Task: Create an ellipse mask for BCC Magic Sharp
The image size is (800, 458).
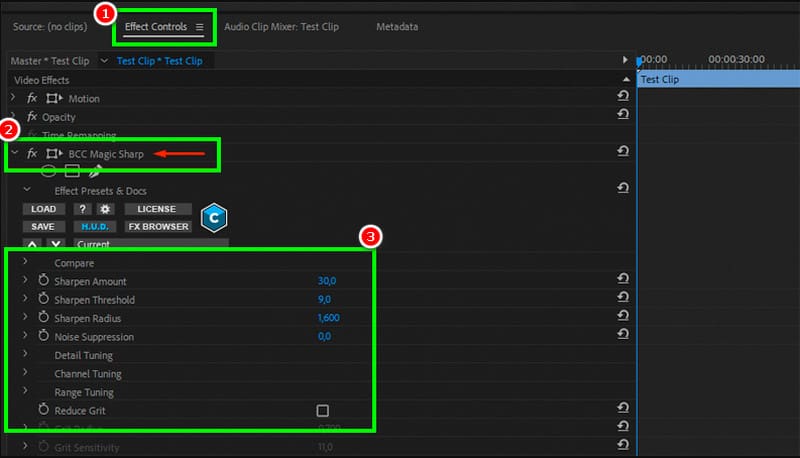Action: (47, 171)
